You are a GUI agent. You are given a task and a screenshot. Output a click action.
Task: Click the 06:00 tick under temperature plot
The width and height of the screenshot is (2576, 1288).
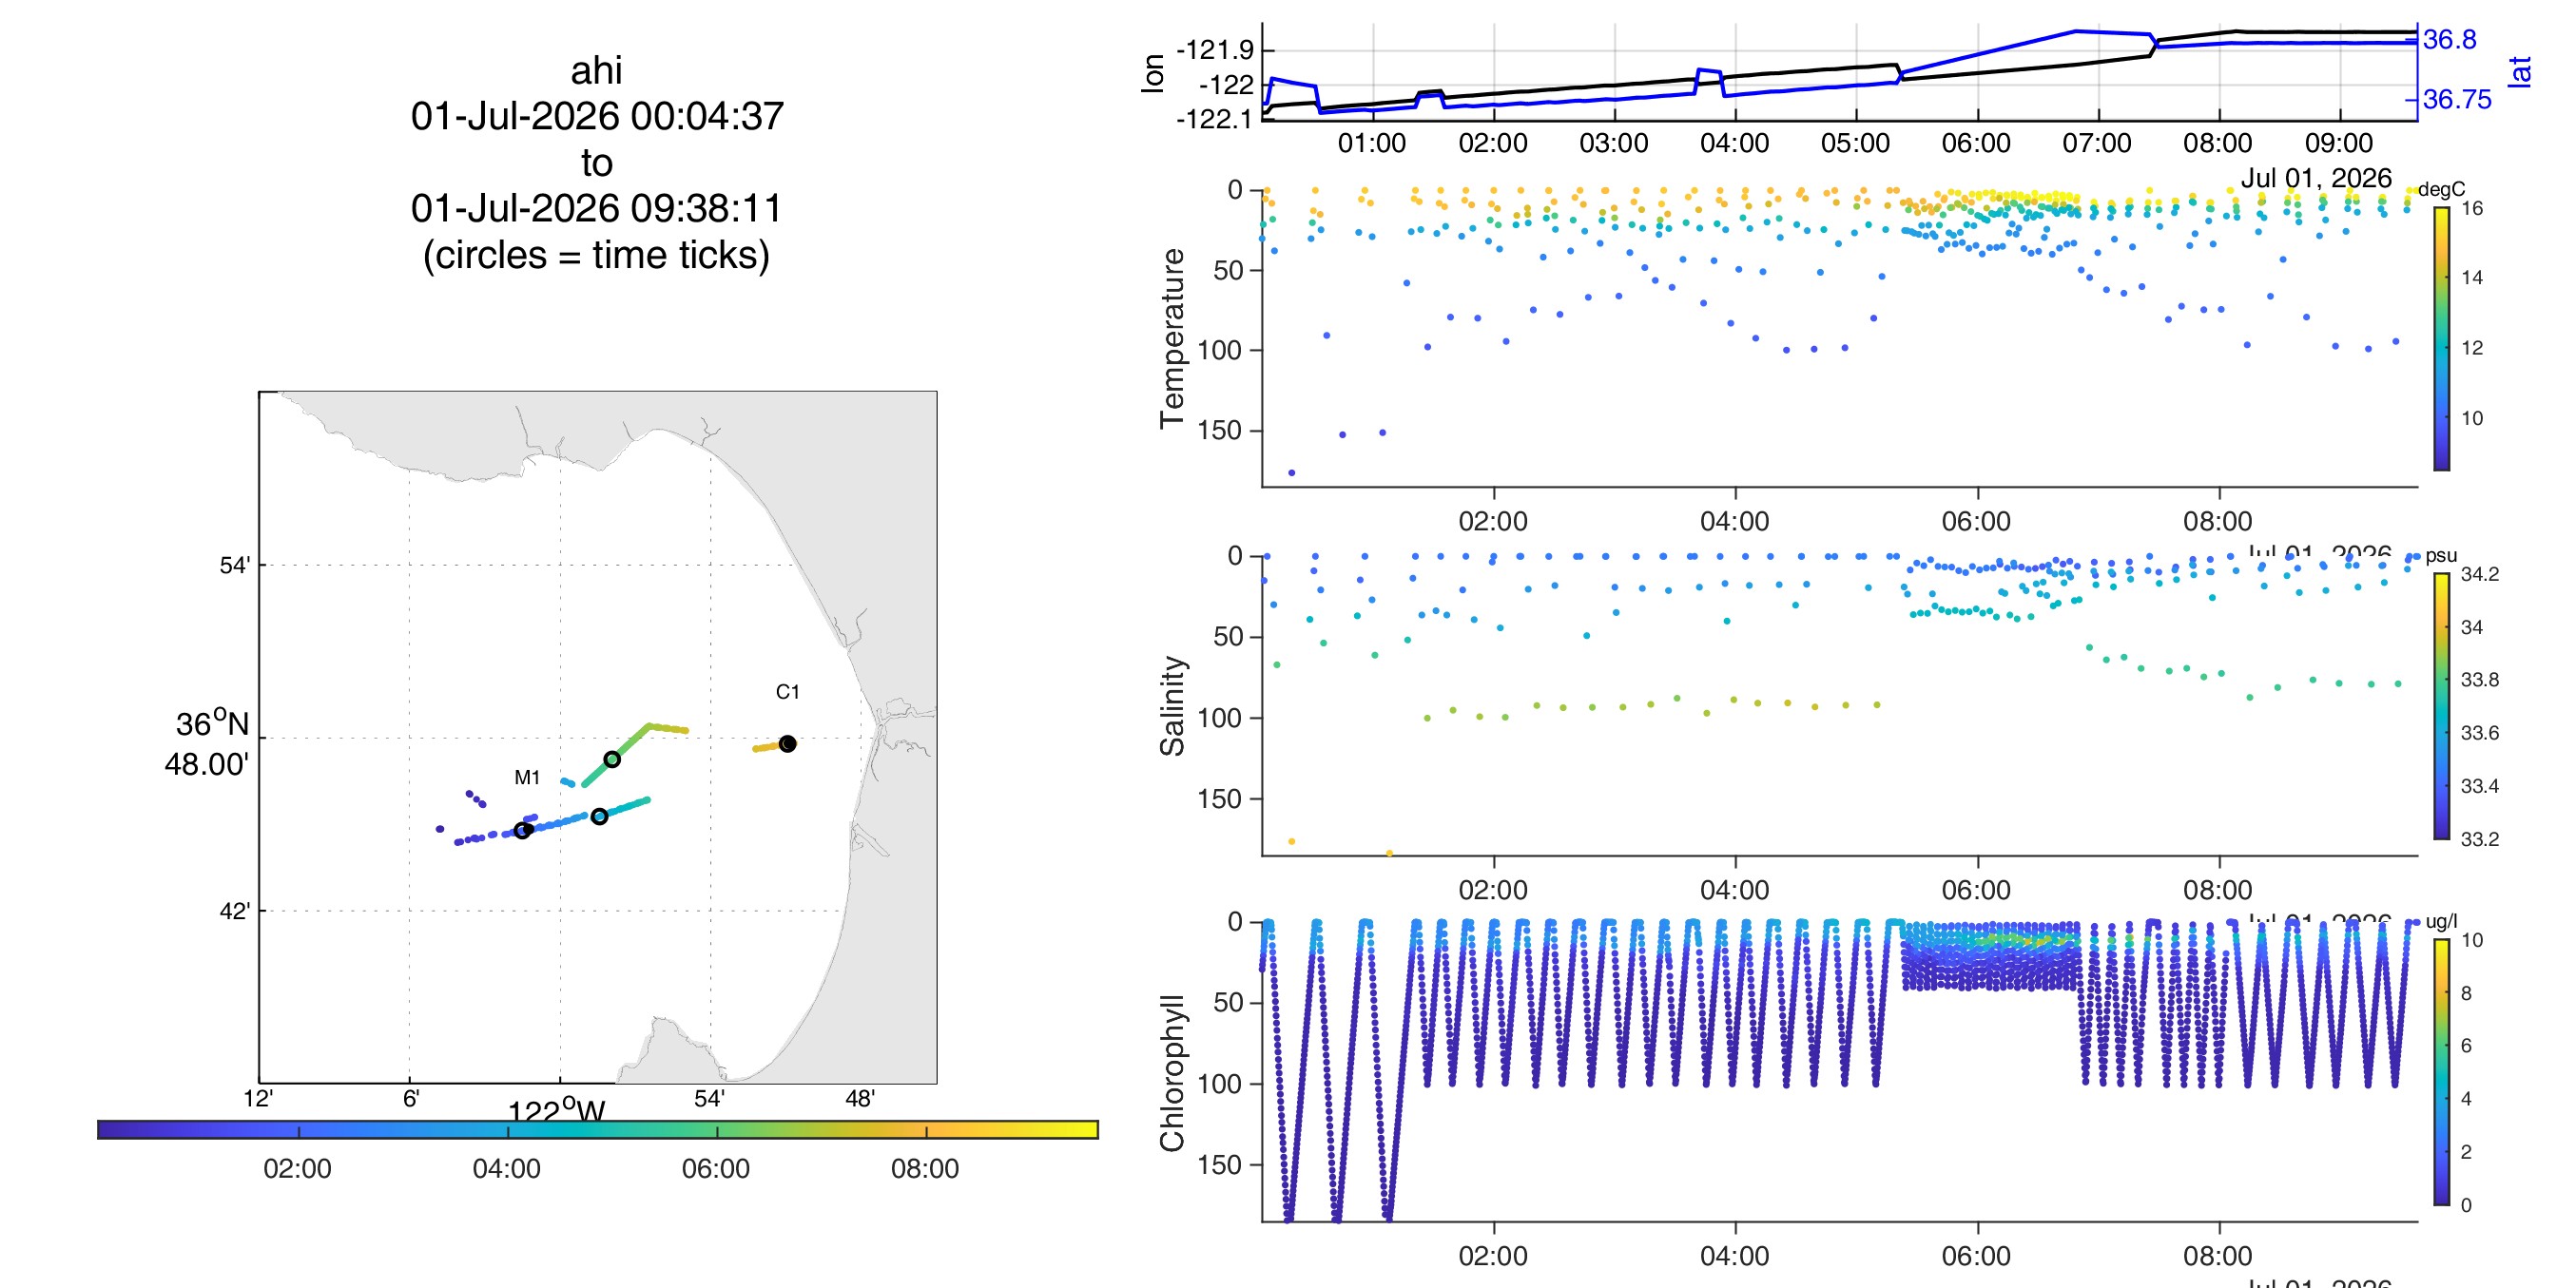(x=1976, y=521)
